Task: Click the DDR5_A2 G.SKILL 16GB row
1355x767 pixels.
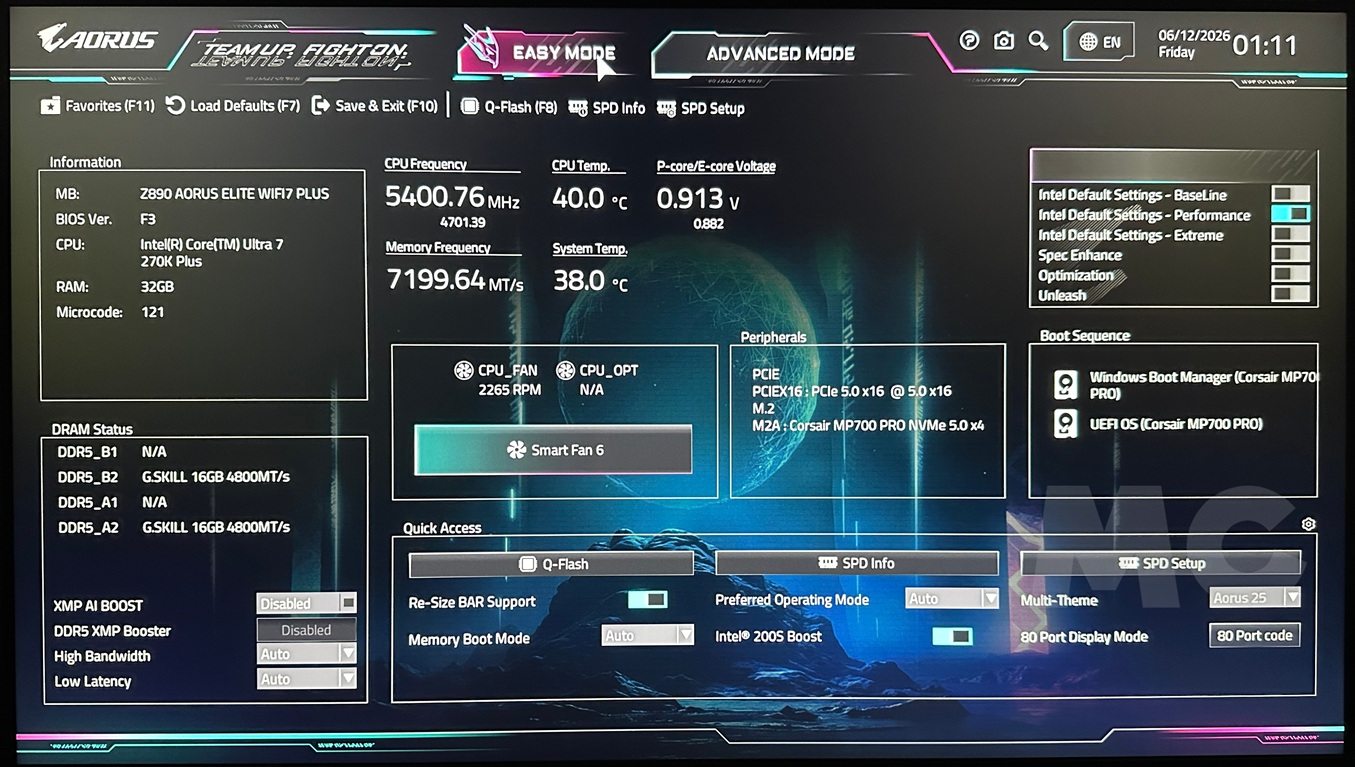Action: (x=174, y=527)
